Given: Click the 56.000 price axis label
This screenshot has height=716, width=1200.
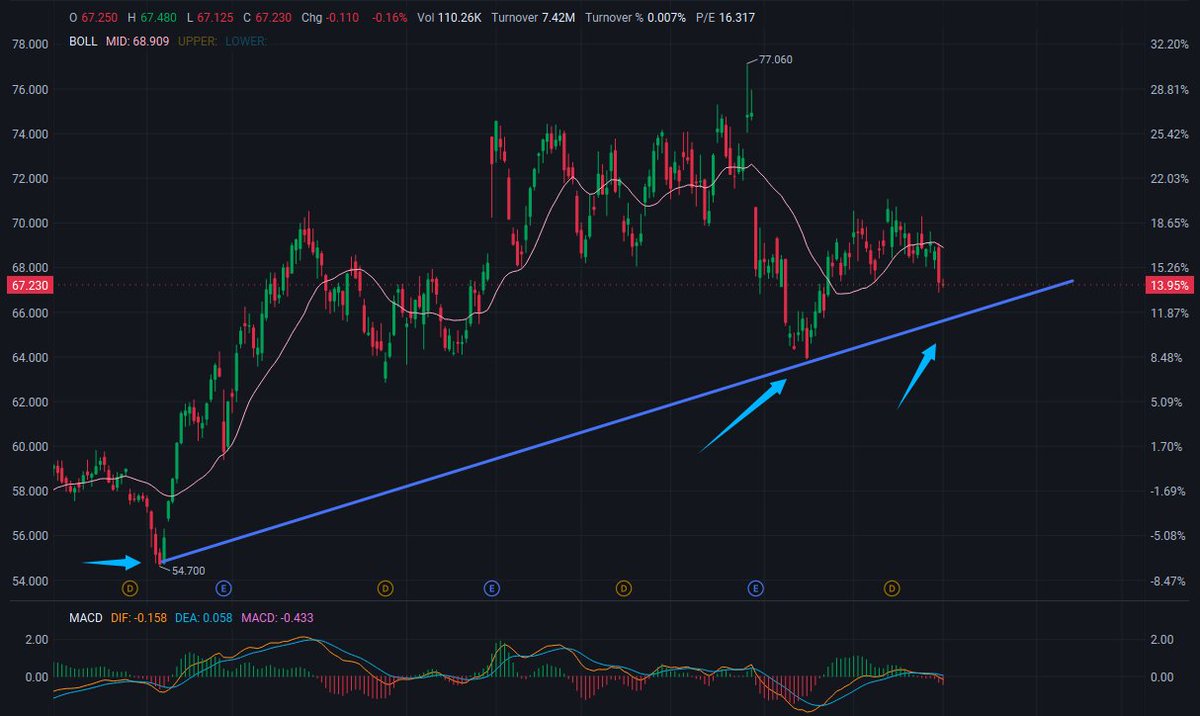Looking at the screenshot, I should tap(31, 536).
